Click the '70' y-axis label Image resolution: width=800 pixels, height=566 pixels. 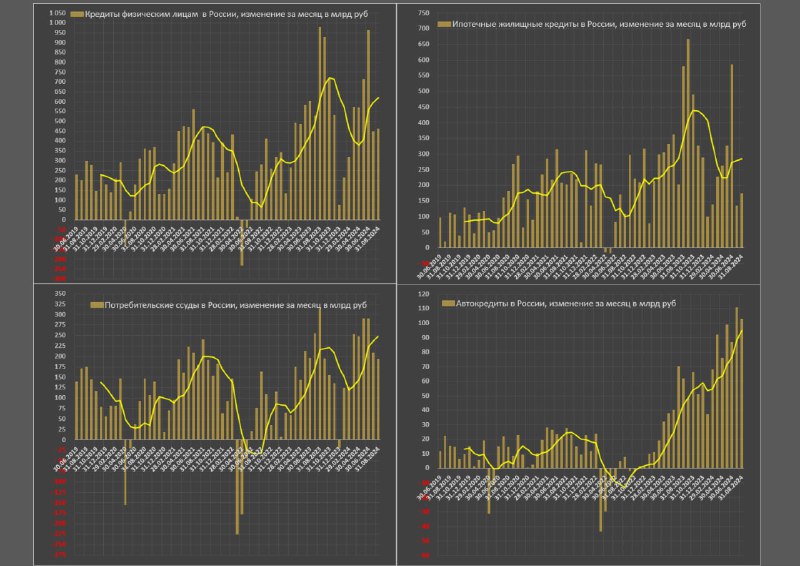tap(426, 366)
